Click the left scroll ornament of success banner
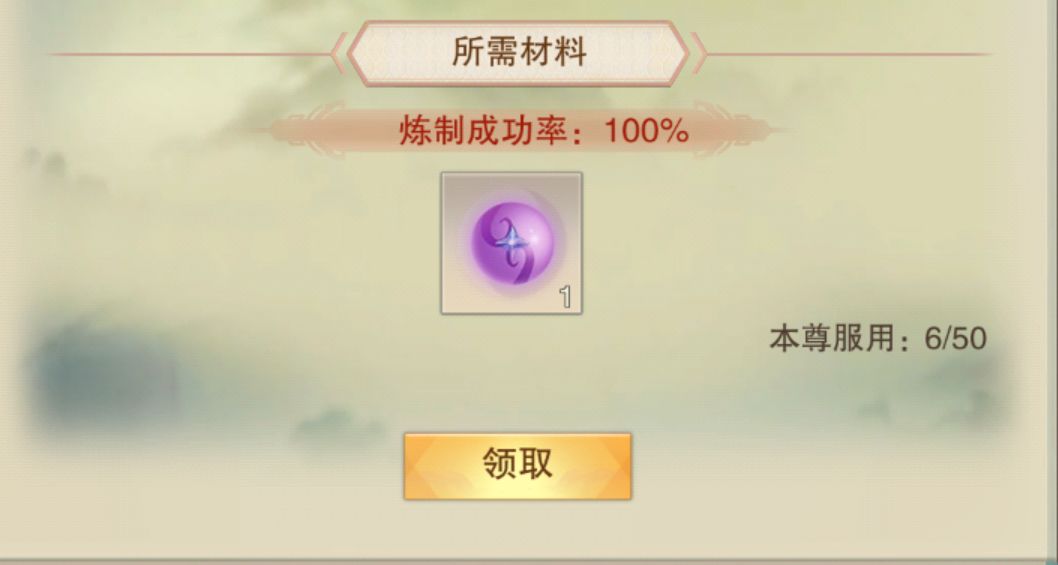This screenshot has width=1058, height=565. click(304, 130)
